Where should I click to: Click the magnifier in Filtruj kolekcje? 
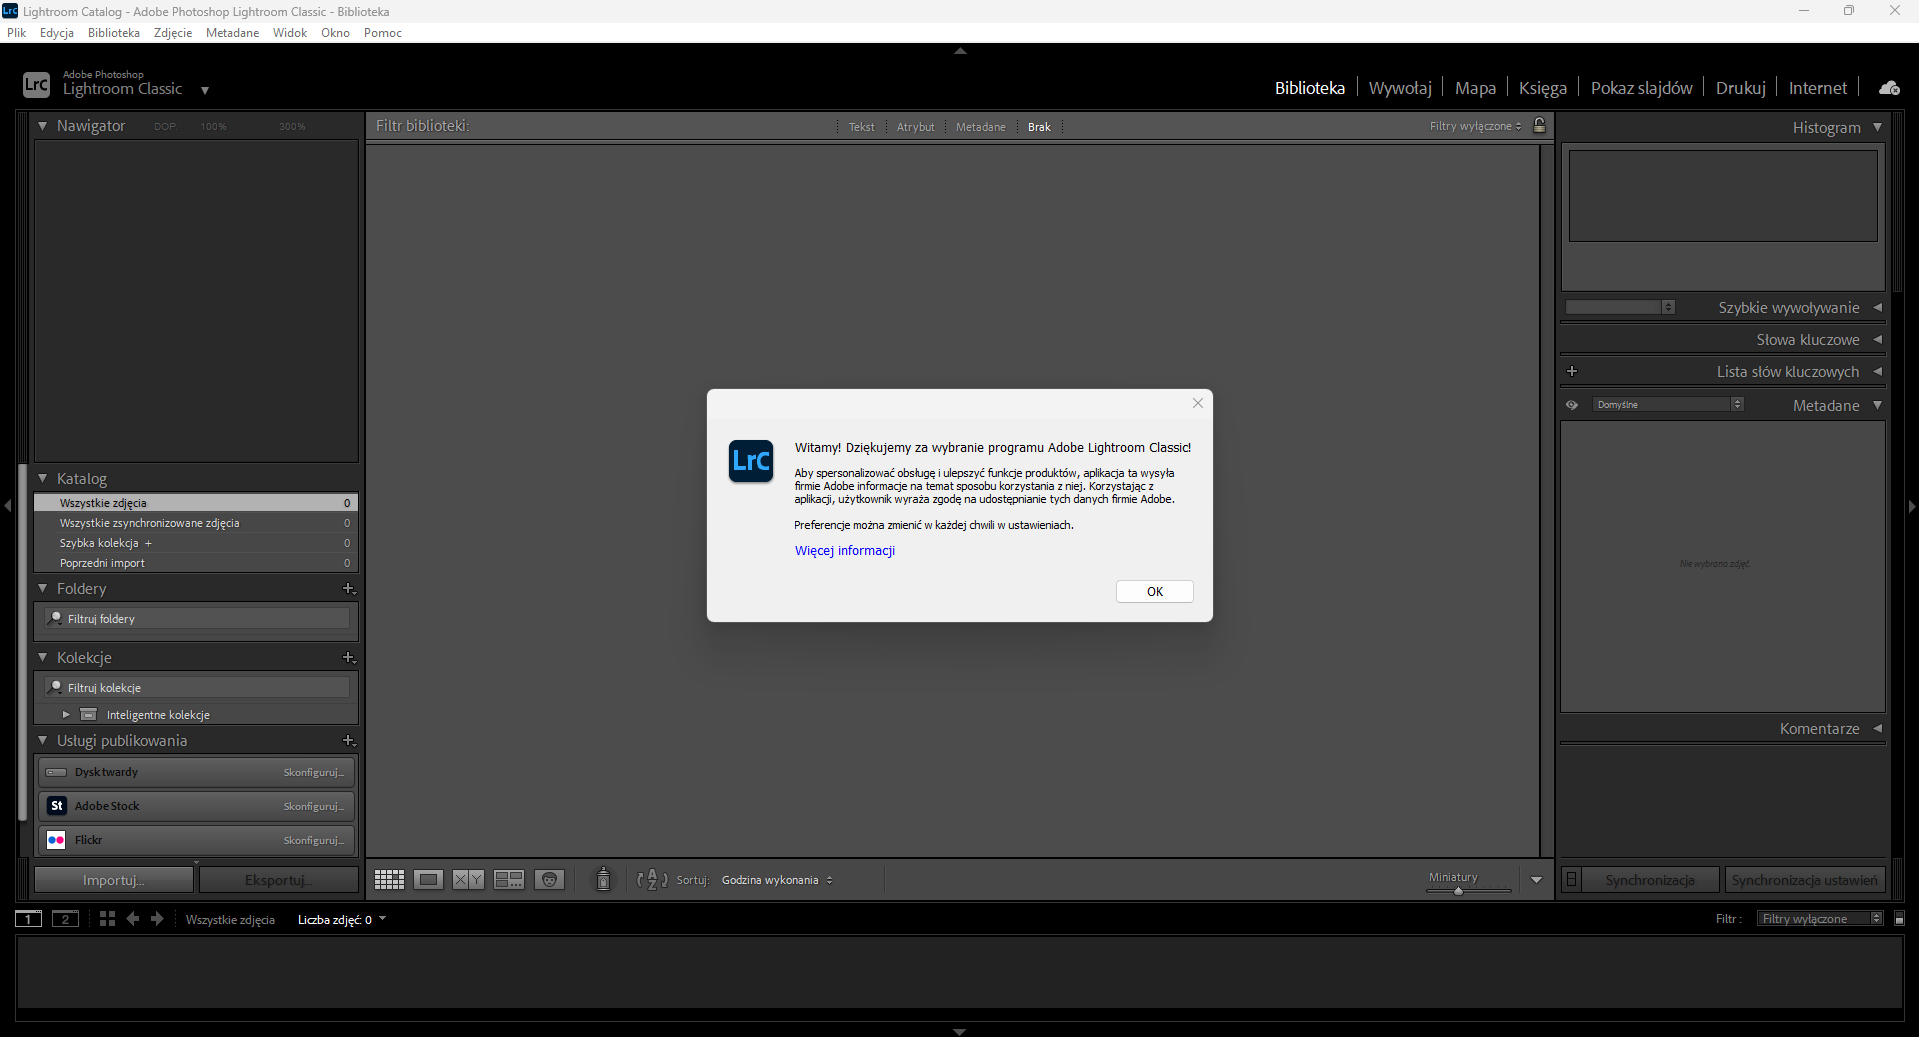click(x=56, y=687)
